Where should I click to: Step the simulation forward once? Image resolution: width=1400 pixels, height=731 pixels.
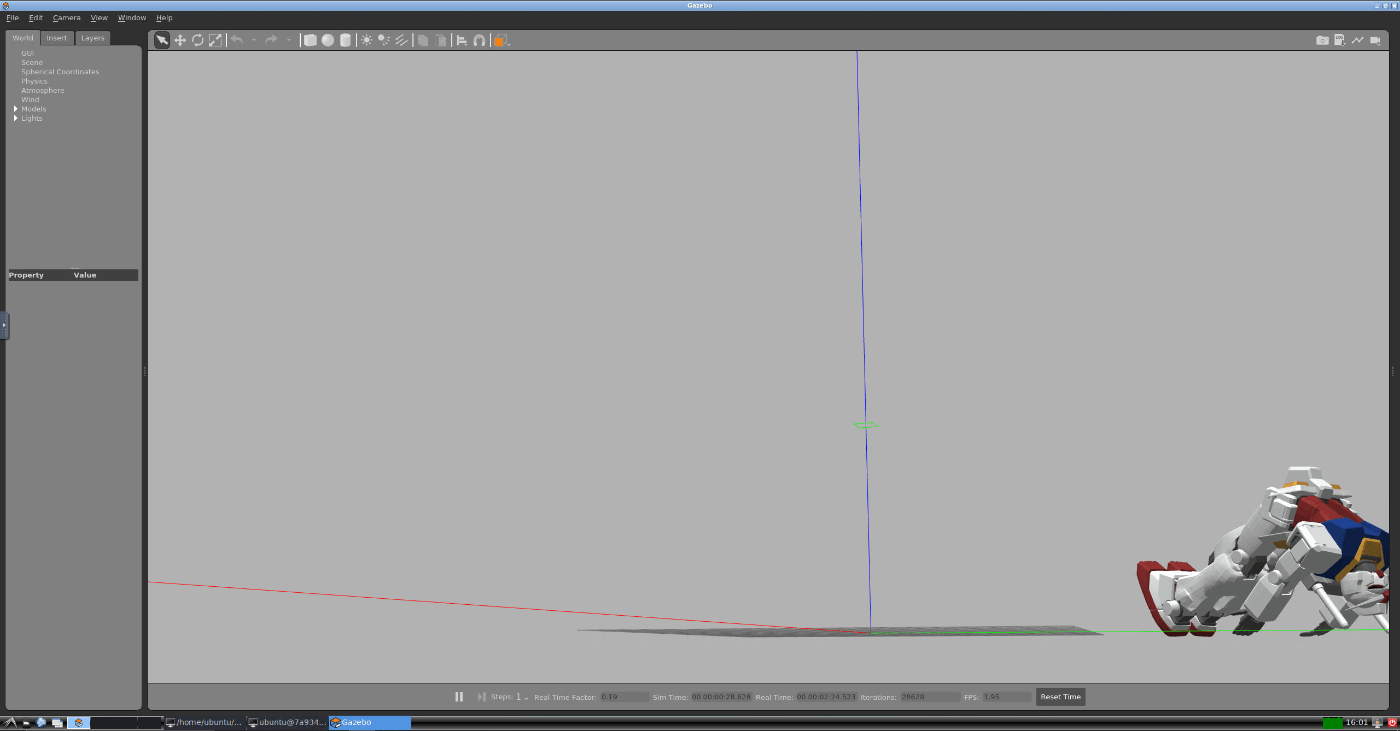[x=481, y=697]
